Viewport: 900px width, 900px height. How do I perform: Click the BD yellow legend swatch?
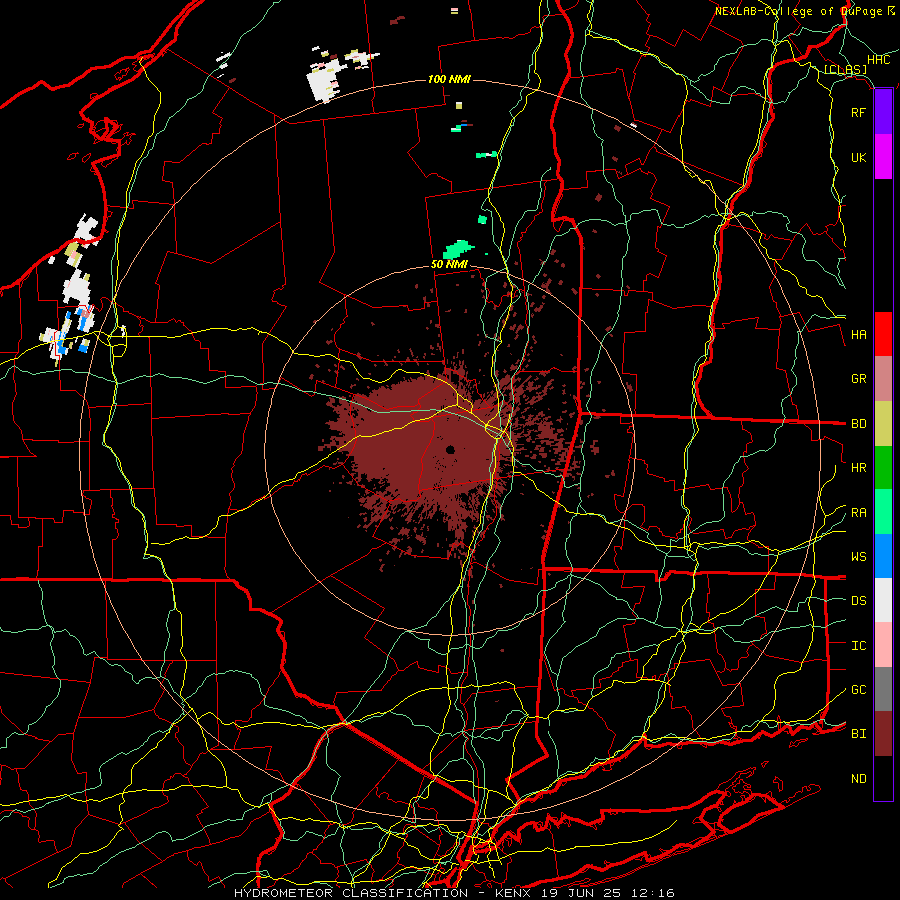[883, 424]
